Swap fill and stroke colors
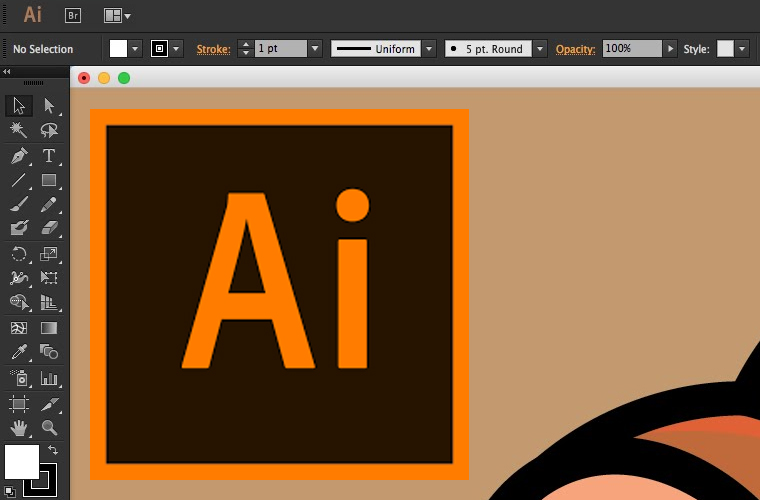The image size is (760, 500). tap(53, 450)
